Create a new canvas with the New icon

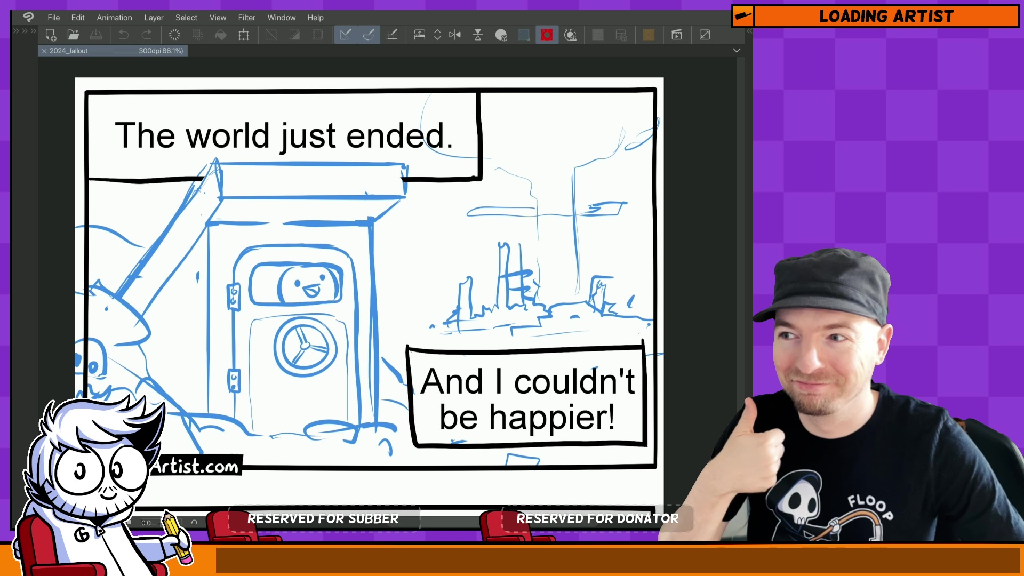50,35
